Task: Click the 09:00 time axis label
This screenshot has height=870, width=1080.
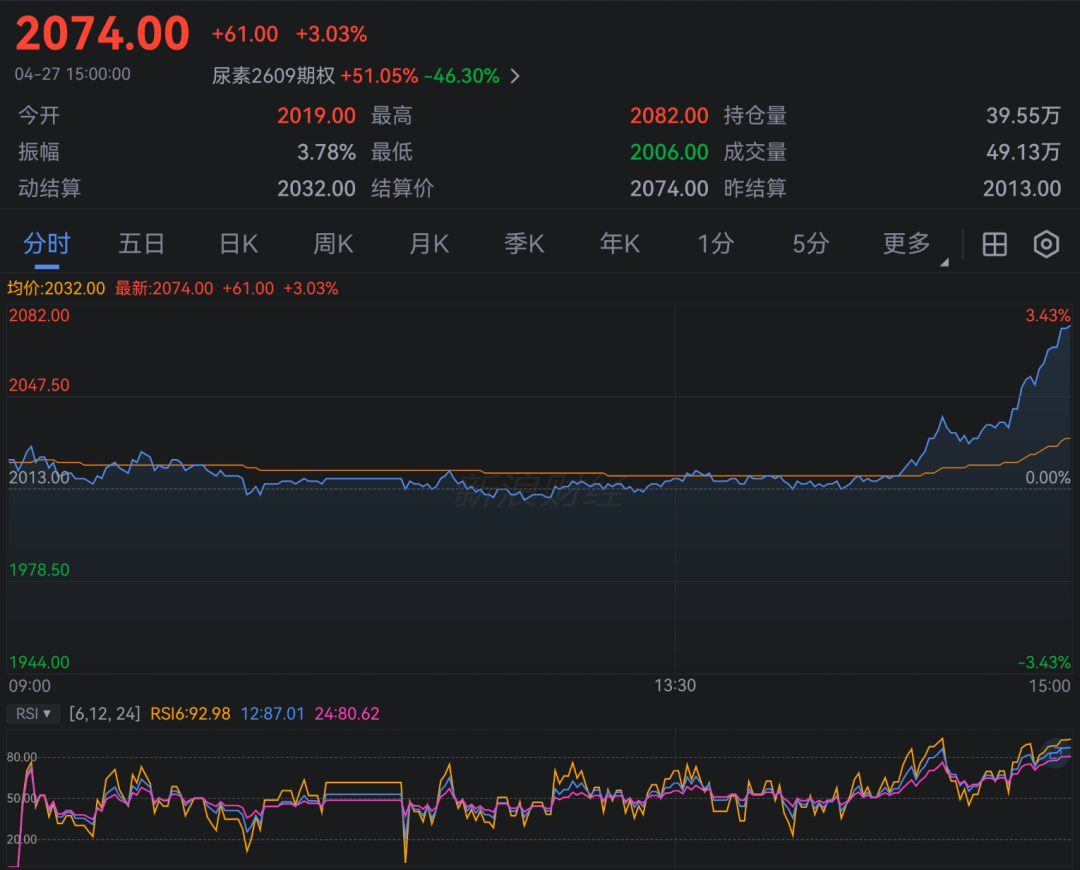Action: pos(30,686)
